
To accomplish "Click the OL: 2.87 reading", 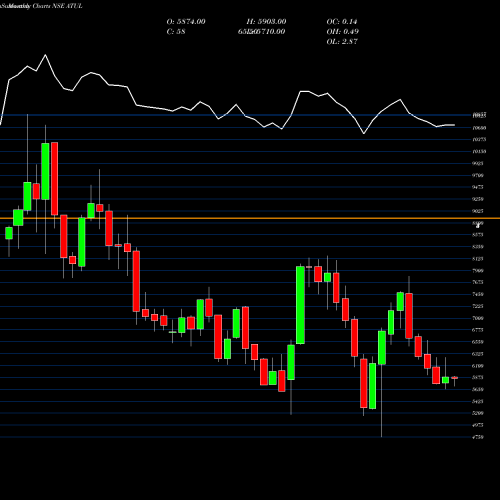I will [x=342, y=42].
